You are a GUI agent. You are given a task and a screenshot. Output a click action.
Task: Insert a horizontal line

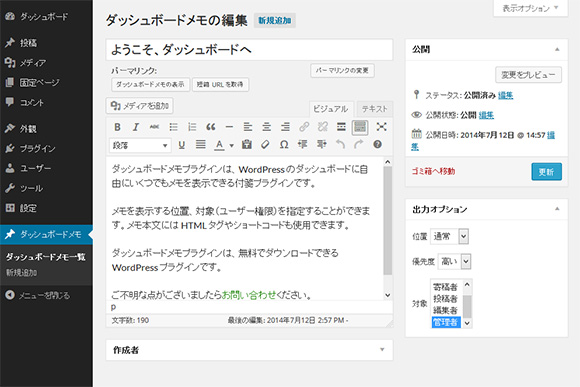pos(229,127)
